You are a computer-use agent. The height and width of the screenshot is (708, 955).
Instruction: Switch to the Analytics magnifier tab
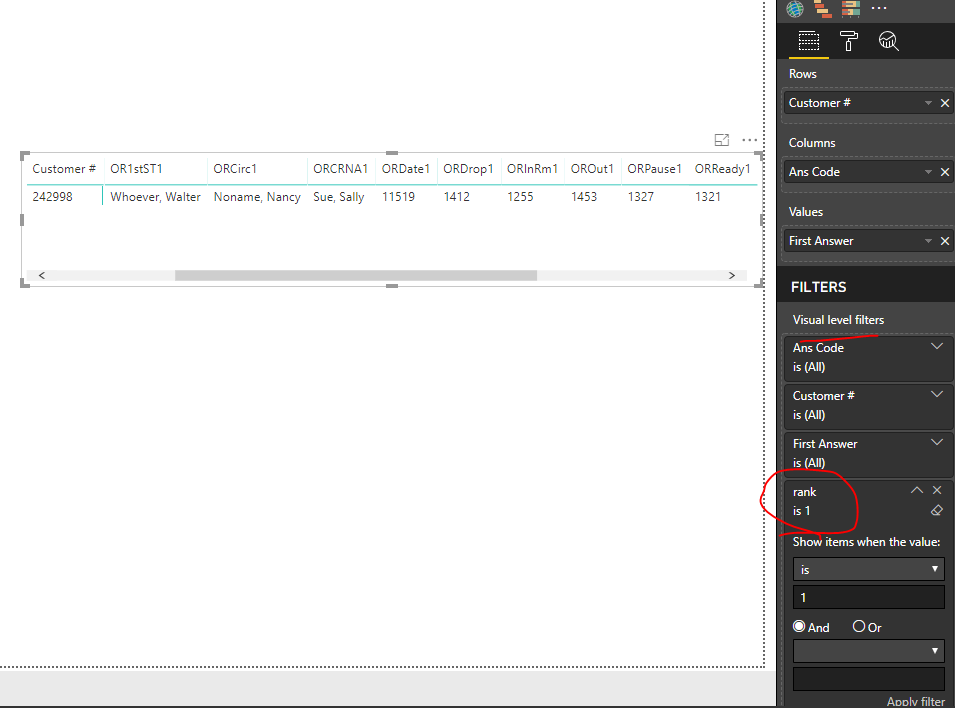tap(889, 41)
